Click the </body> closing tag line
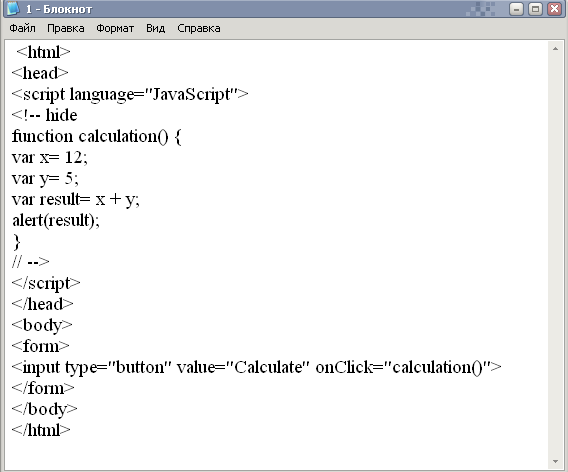The height and width of the screenshot is (472, 568). point(45,409)
